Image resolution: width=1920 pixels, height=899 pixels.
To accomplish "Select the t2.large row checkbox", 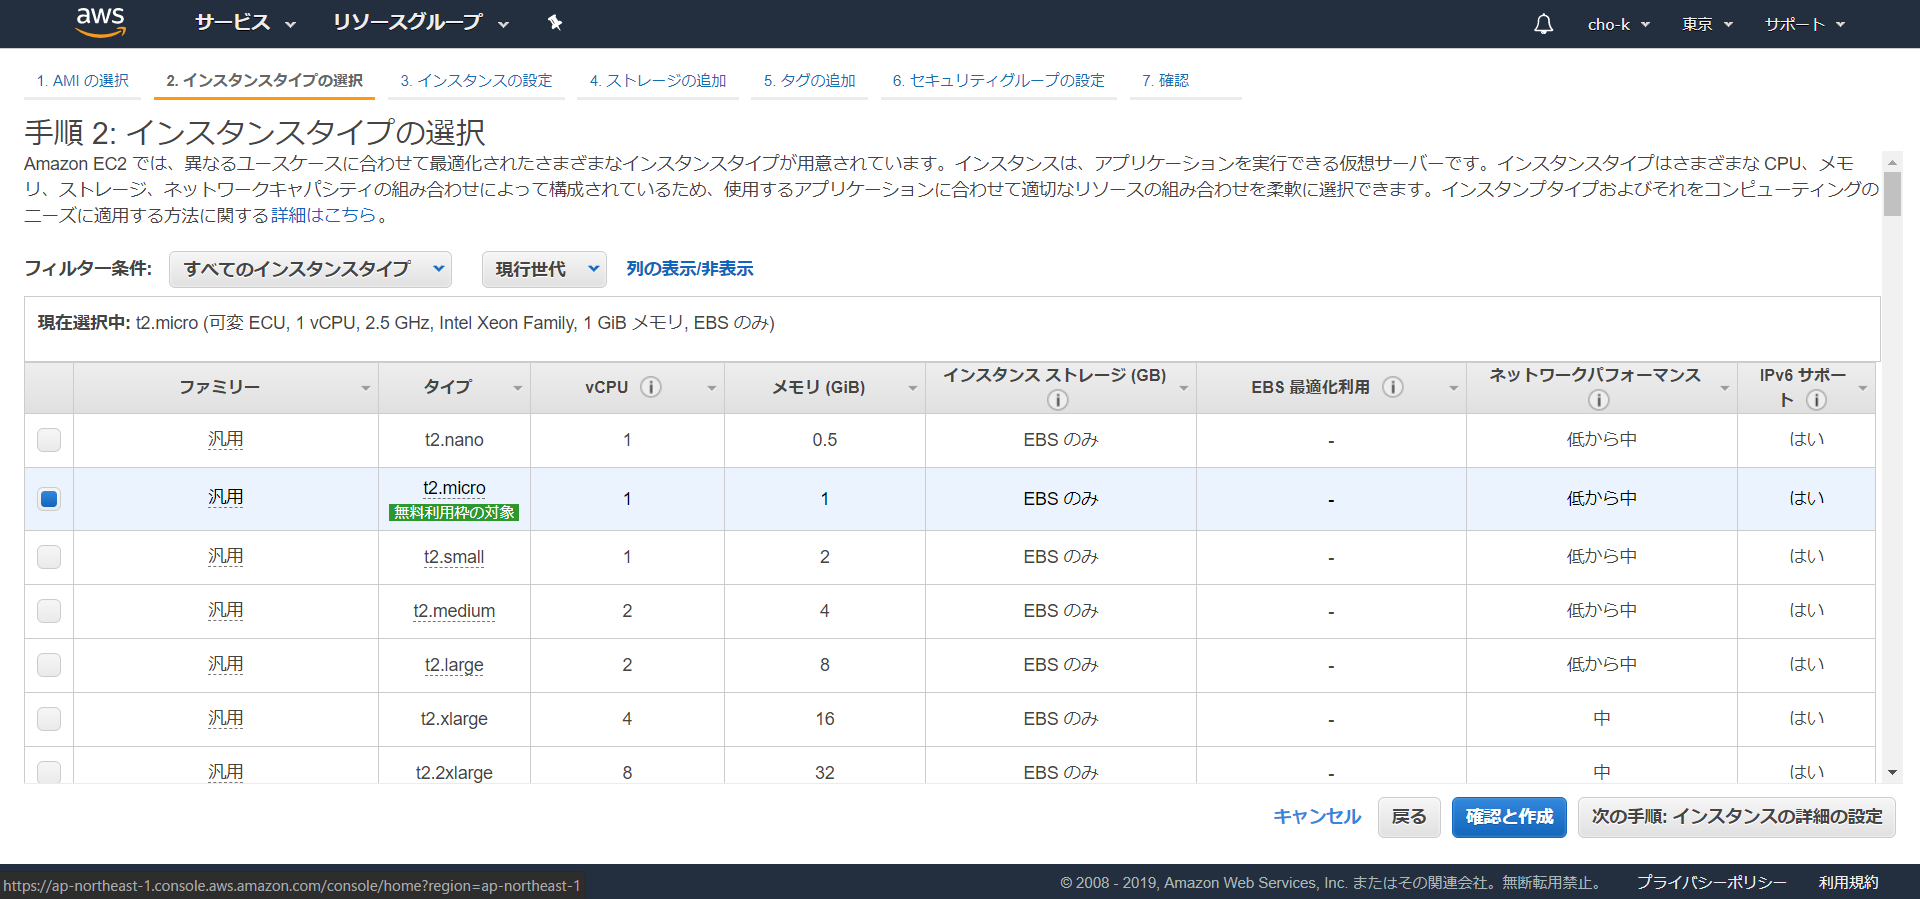I will click(x=49, y=665).
